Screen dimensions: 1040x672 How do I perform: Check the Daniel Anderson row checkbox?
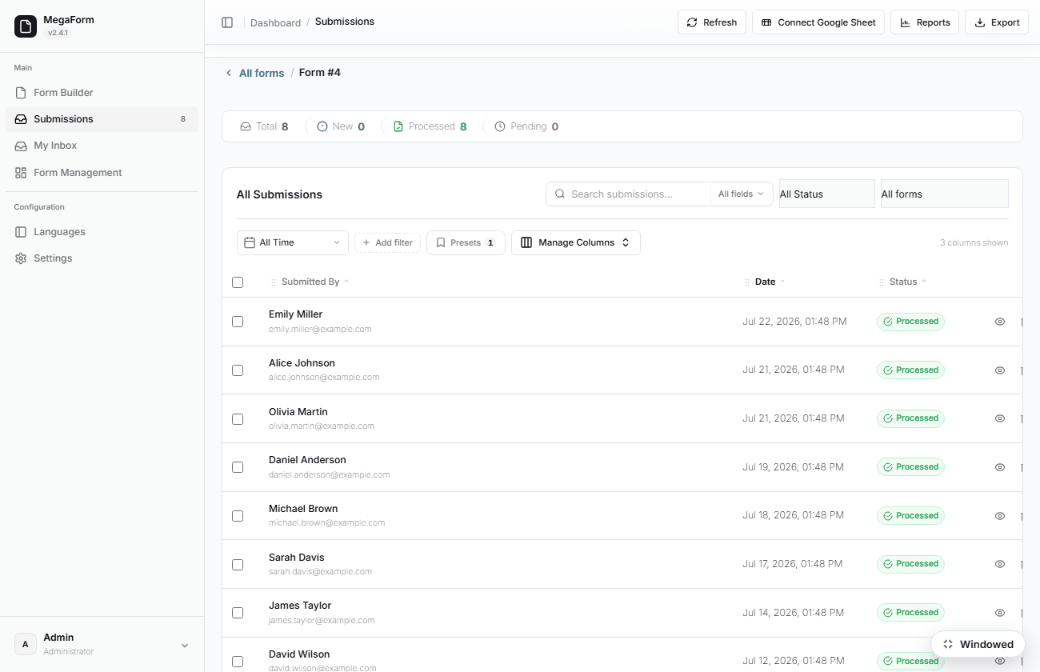point(237,468)
